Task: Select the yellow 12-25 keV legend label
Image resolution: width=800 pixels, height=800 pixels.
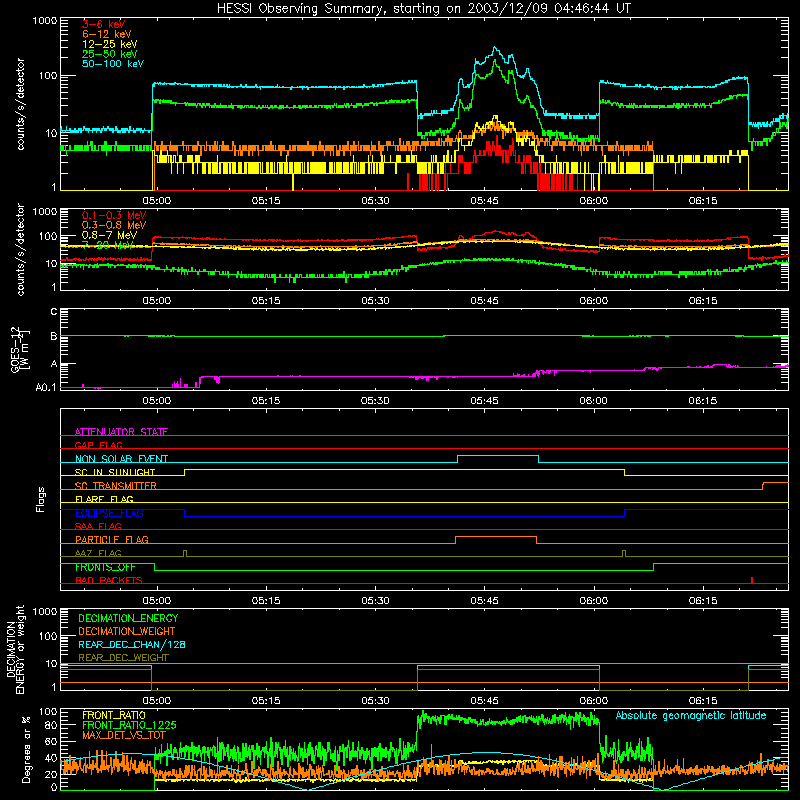Action: [109, 44]
